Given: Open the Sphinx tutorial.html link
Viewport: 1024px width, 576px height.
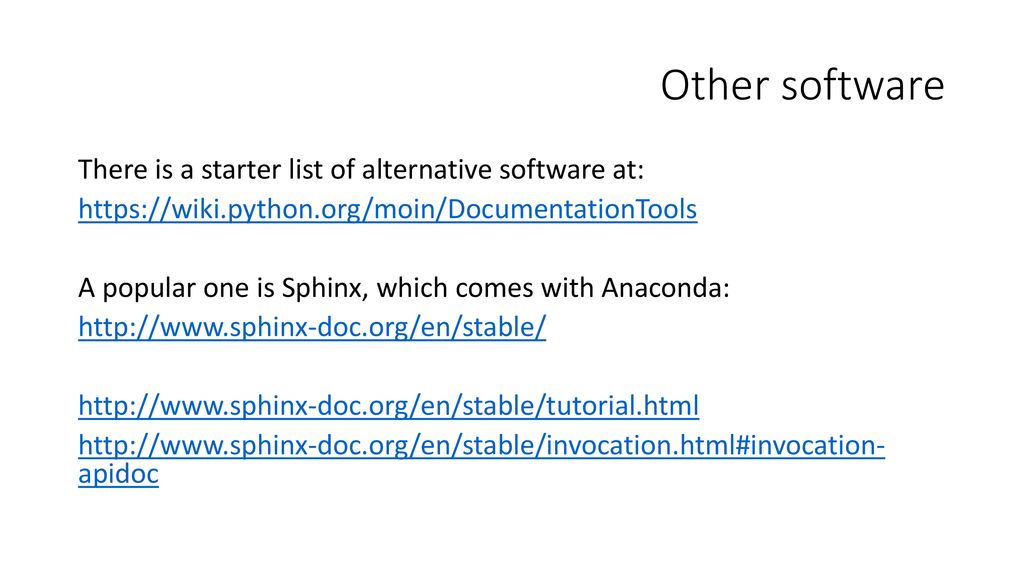Looking at the screenshot, I should pyautogui.click(x=389, y=406).
